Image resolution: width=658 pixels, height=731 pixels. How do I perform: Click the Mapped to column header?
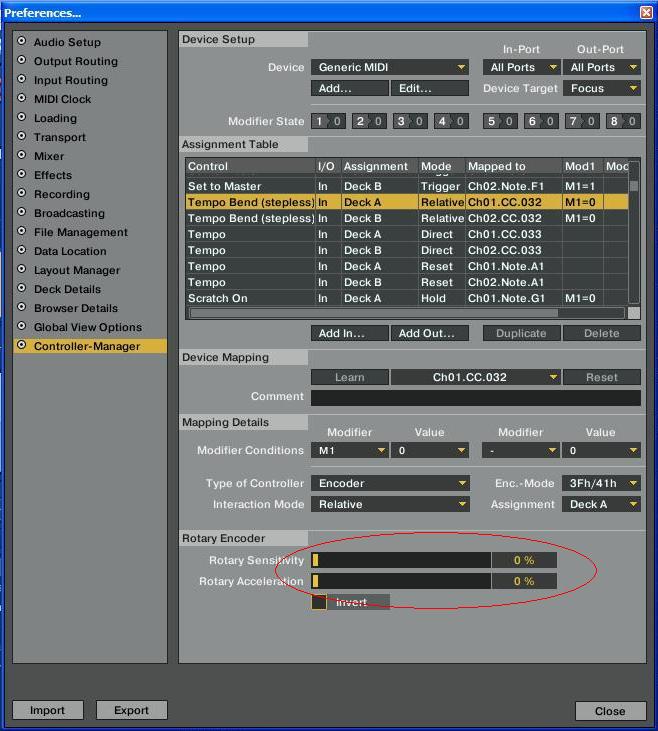pyautogui.click(x=513, y=166)
